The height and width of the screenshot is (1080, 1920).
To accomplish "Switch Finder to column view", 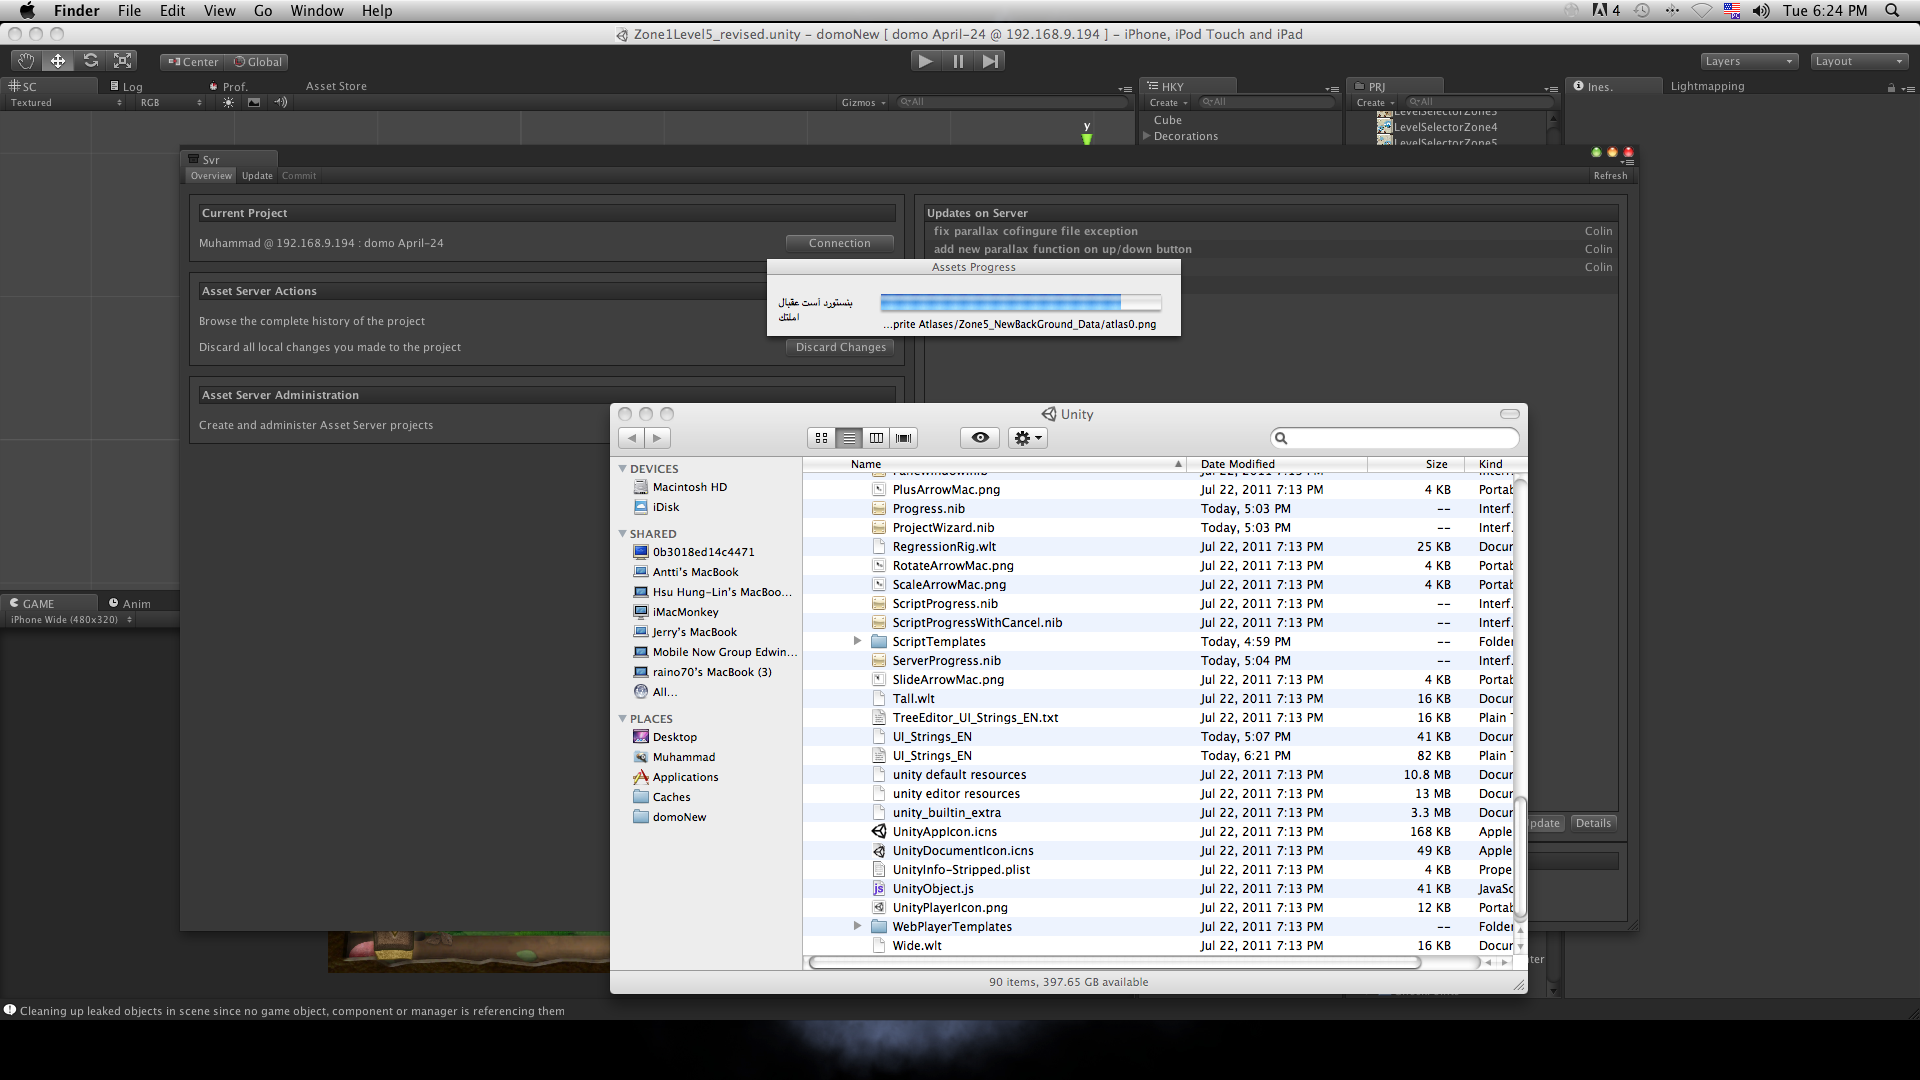I will click(x=876, y=438).
